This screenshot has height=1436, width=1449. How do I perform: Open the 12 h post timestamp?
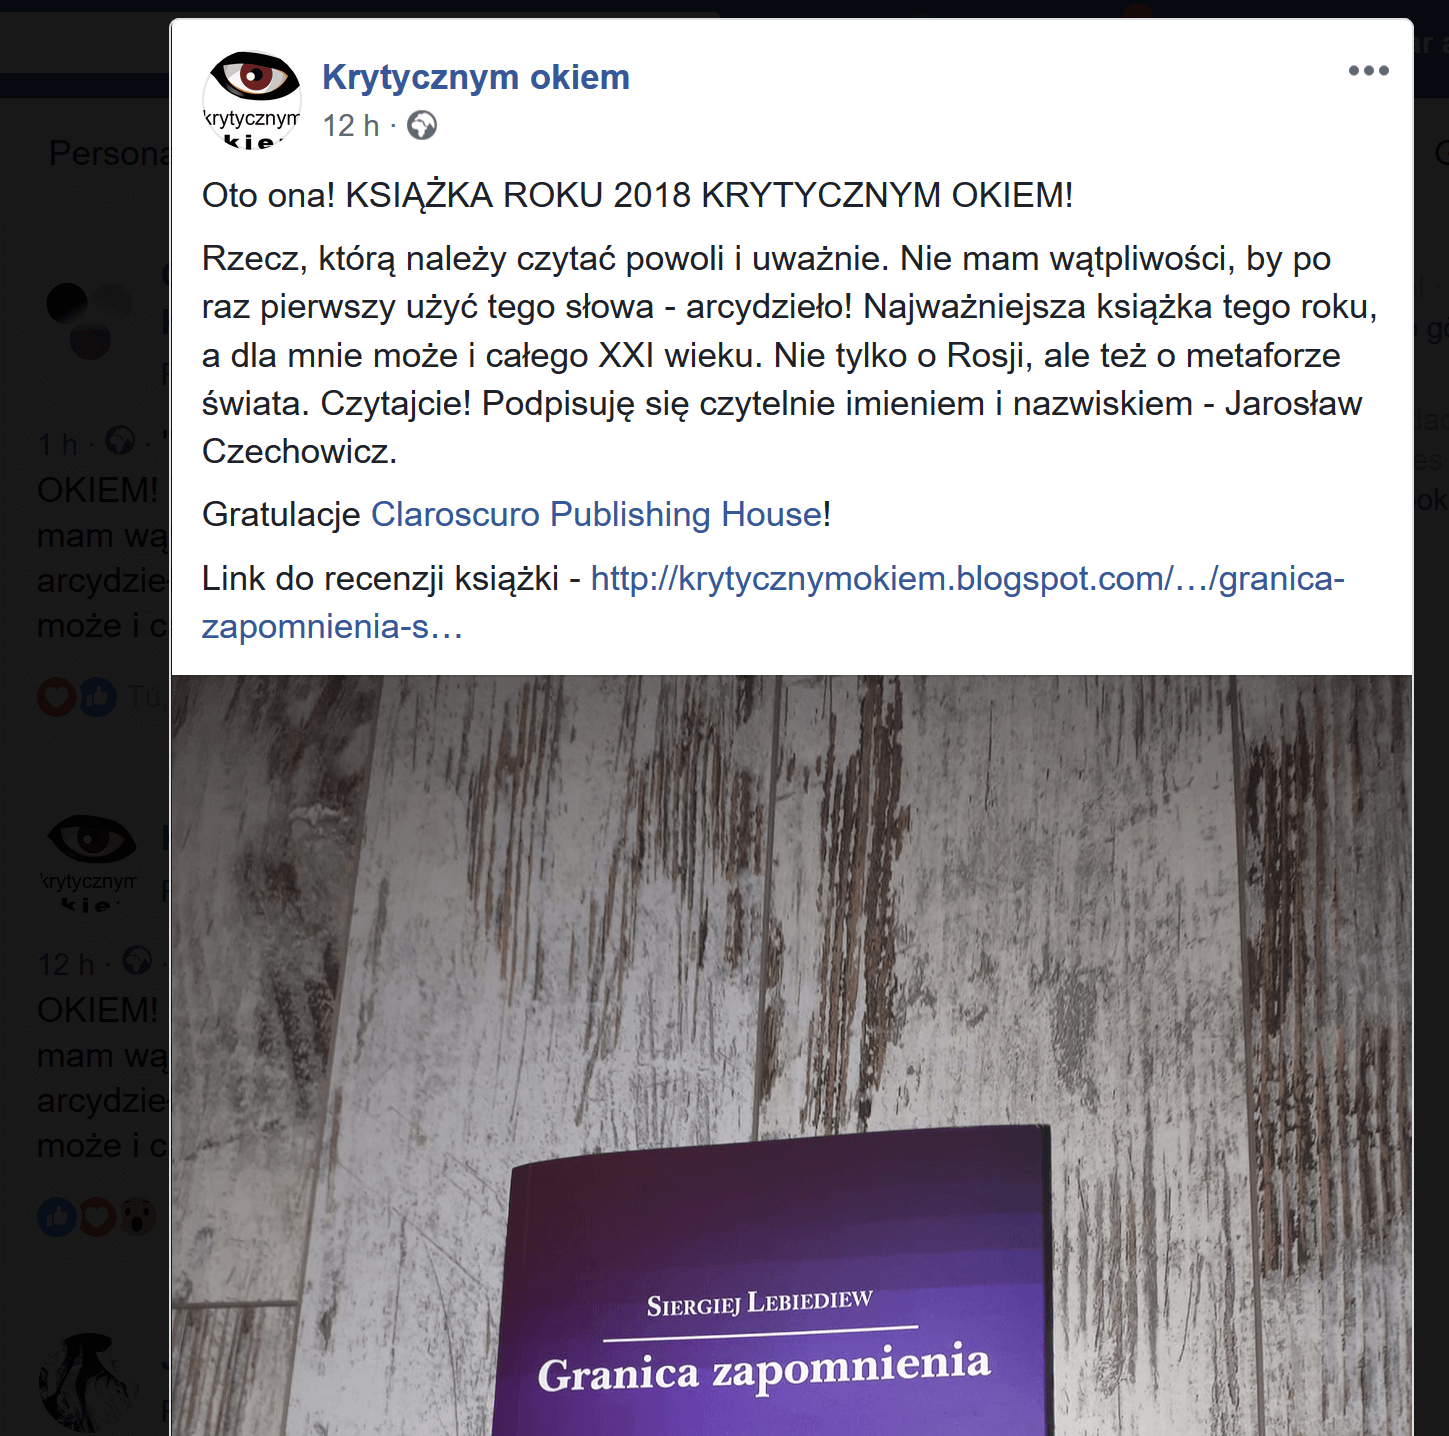tap(351, 126)
